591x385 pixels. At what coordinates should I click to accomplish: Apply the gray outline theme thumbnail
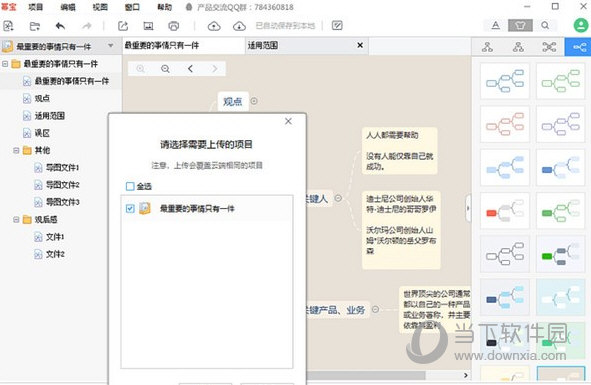pyautogui.click(x=505, y=254)
